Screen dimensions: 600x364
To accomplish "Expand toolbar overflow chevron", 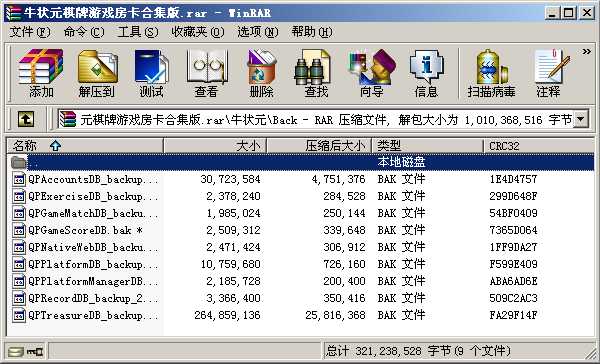I will pyautogui.click(x=587, y=51).
